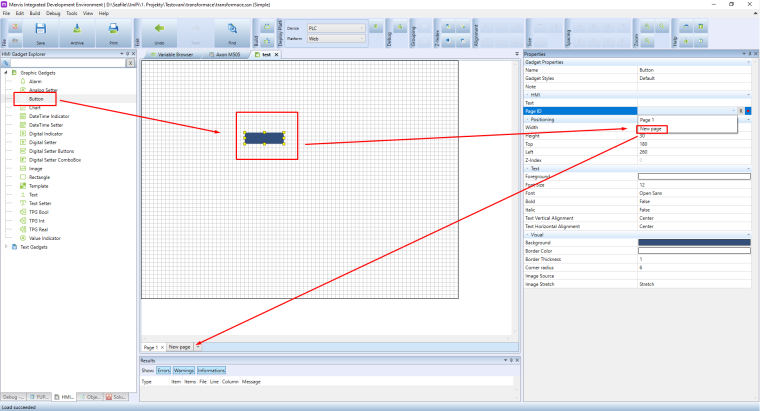Clear the gadget explorer search with X
760x411 pixels.
point(130,62)
